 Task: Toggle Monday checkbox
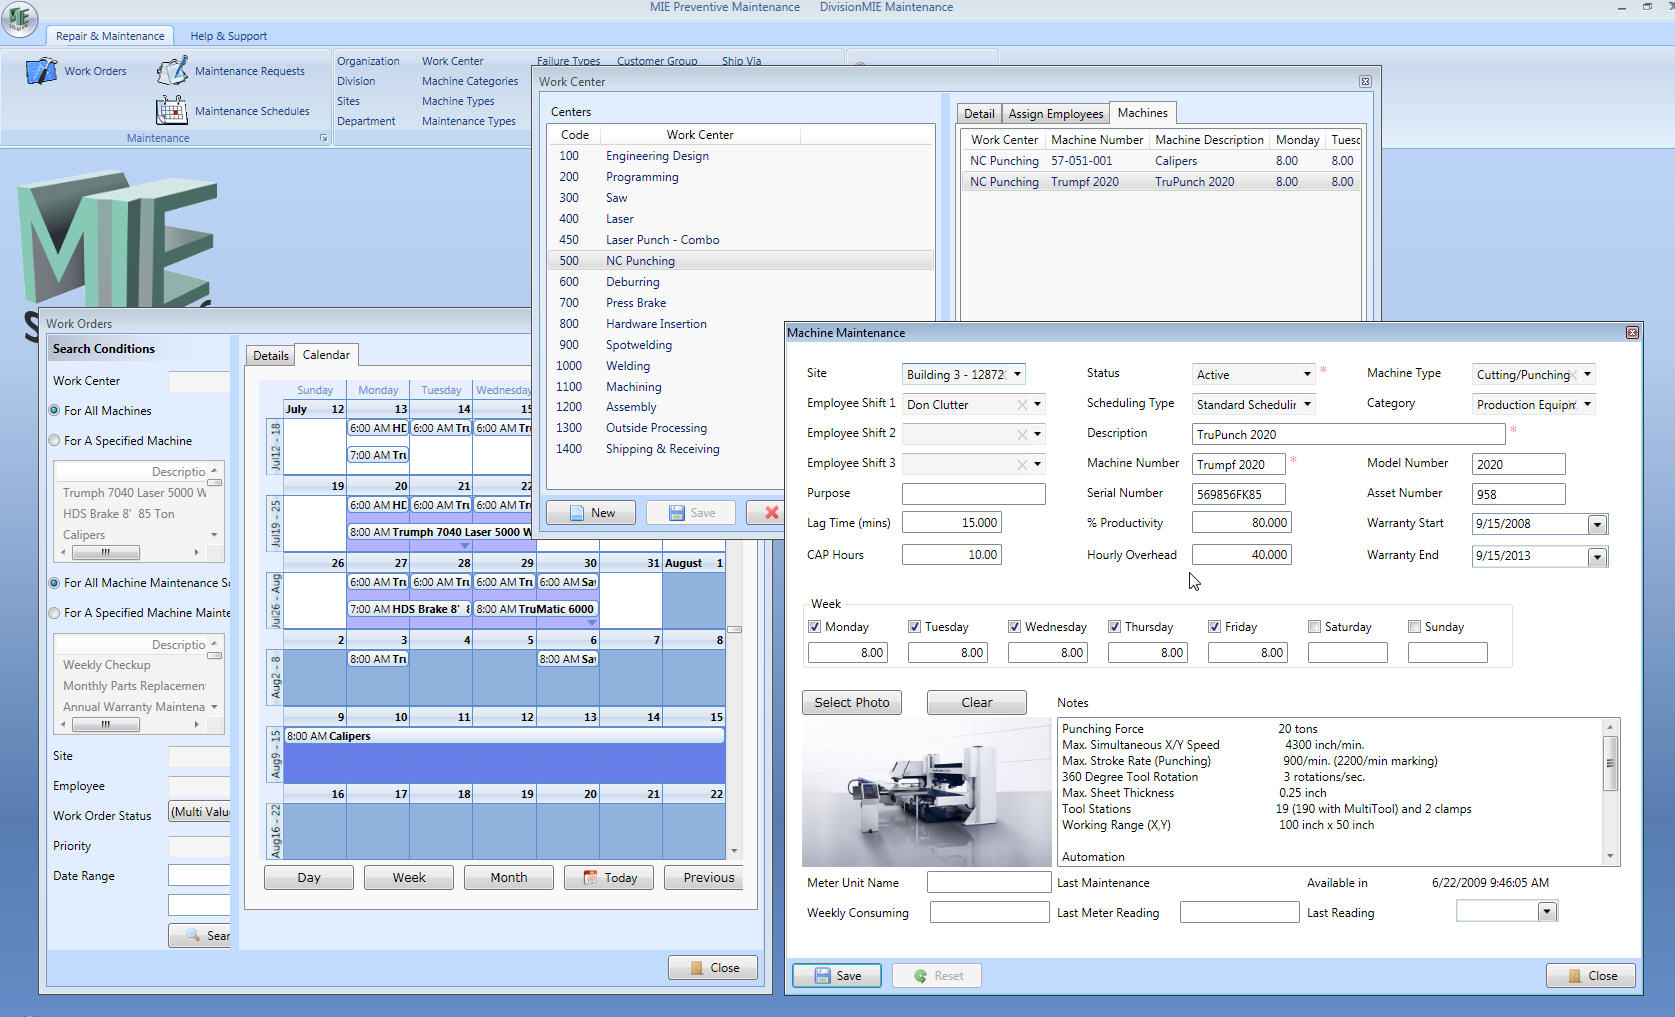tap(814, 627)
